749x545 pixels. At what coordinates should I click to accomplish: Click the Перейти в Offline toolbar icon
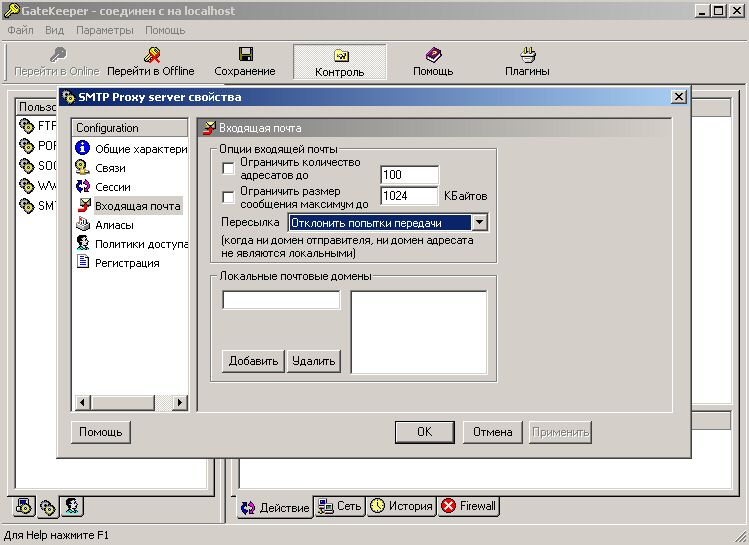[x=152, y=55]
